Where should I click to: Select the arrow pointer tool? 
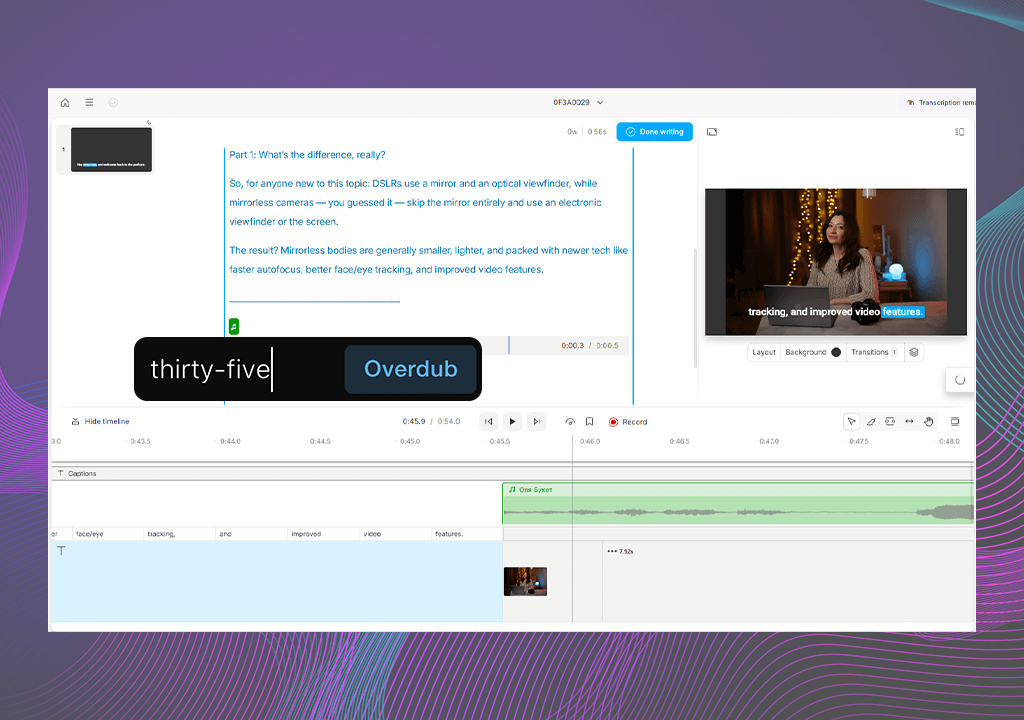(x=851, y=422)
